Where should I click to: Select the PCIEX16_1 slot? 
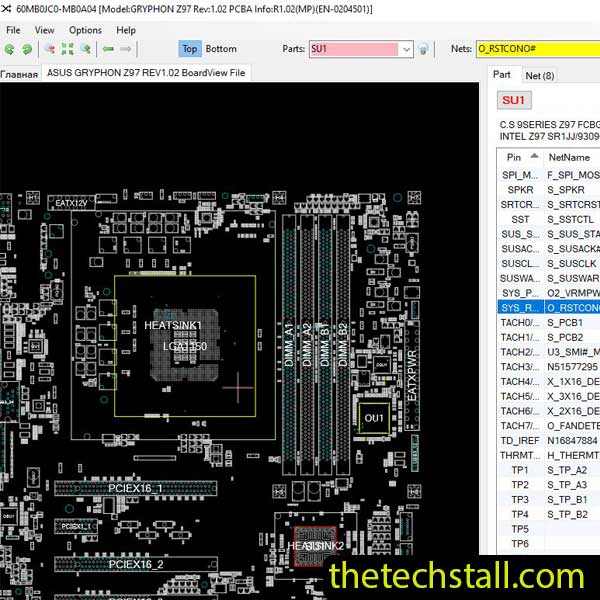point(135,489)
